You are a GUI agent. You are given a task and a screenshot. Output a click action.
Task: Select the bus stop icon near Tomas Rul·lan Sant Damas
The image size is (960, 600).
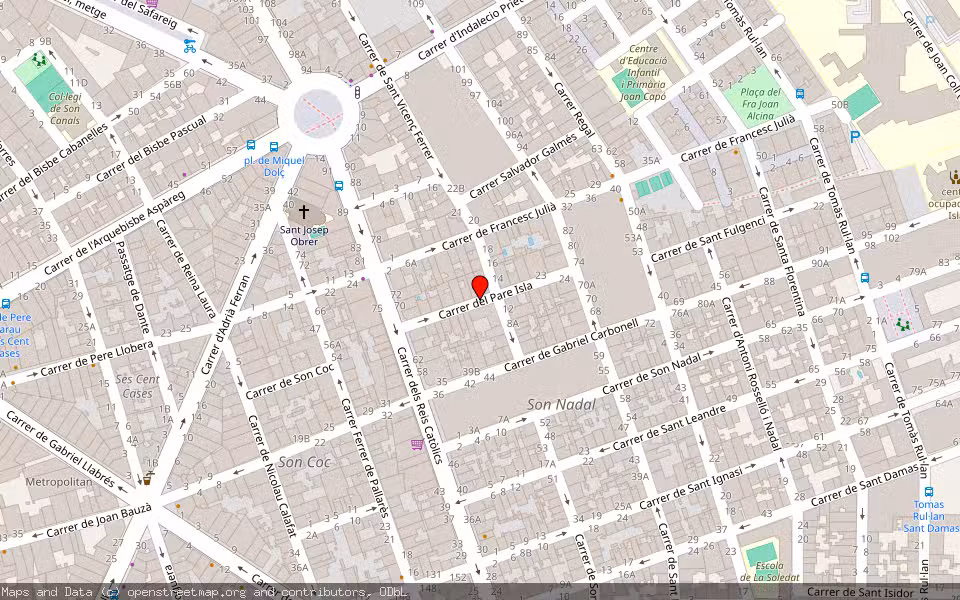point(929,492)
